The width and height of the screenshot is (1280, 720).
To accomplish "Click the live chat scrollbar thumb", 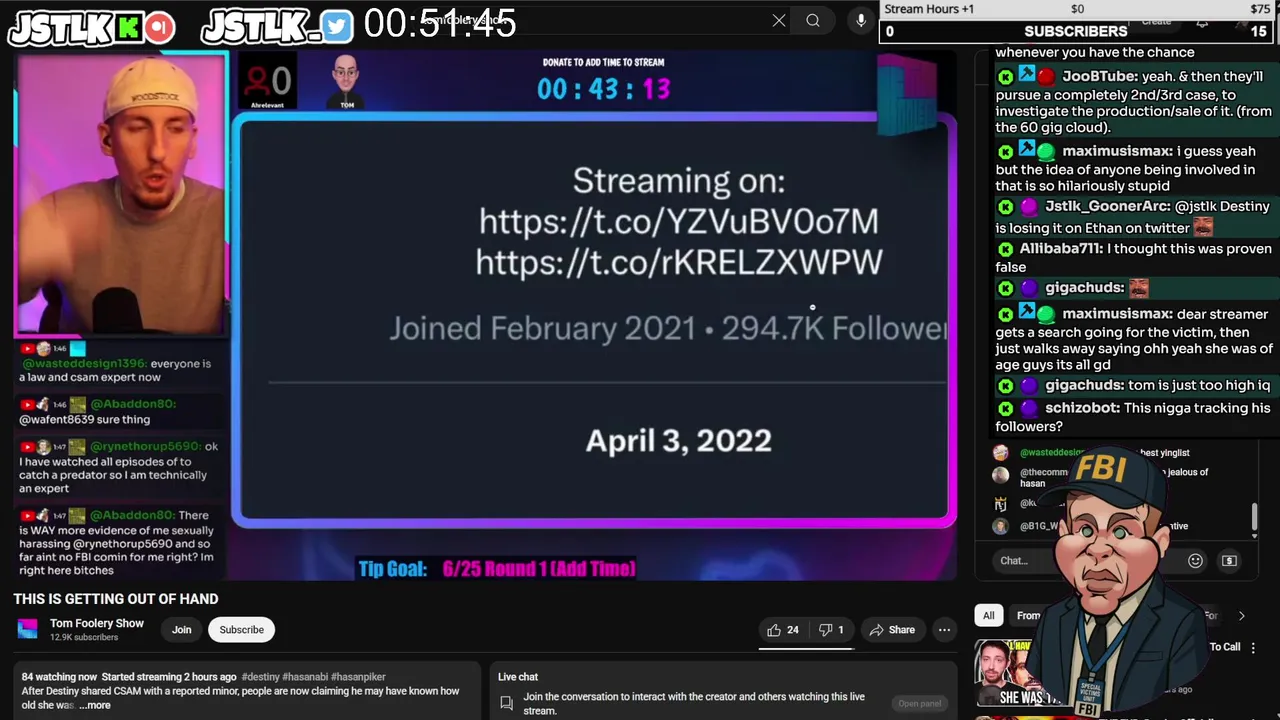I will (x=1255, y=516).
